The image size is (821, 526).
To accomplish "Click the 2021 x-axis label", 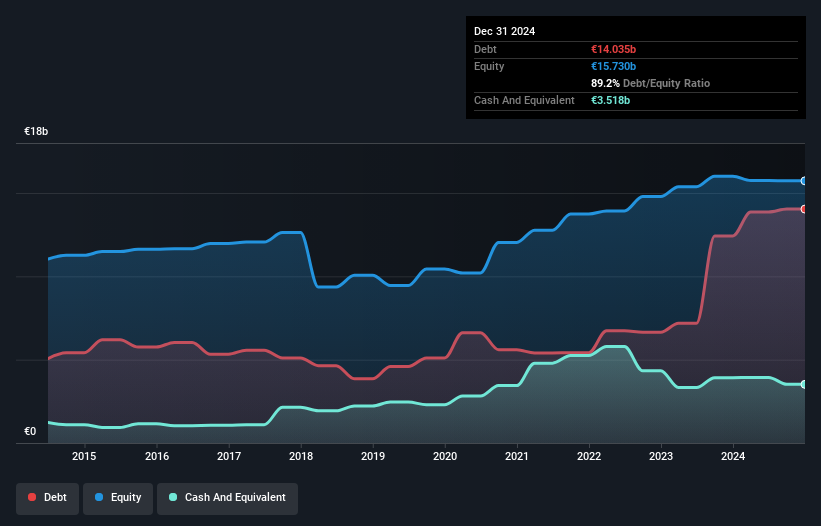I will 517,456.
